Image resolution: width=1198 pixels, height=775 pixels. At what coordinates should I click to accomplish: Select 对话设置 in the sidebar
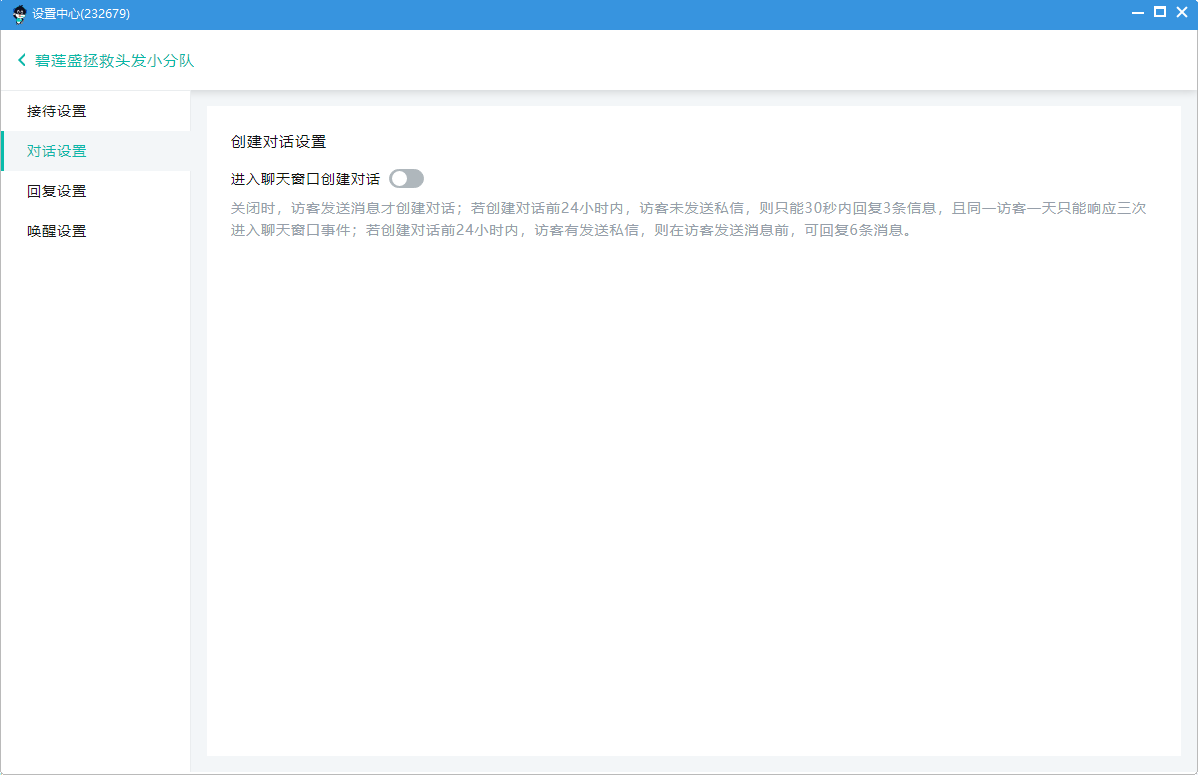57,151
